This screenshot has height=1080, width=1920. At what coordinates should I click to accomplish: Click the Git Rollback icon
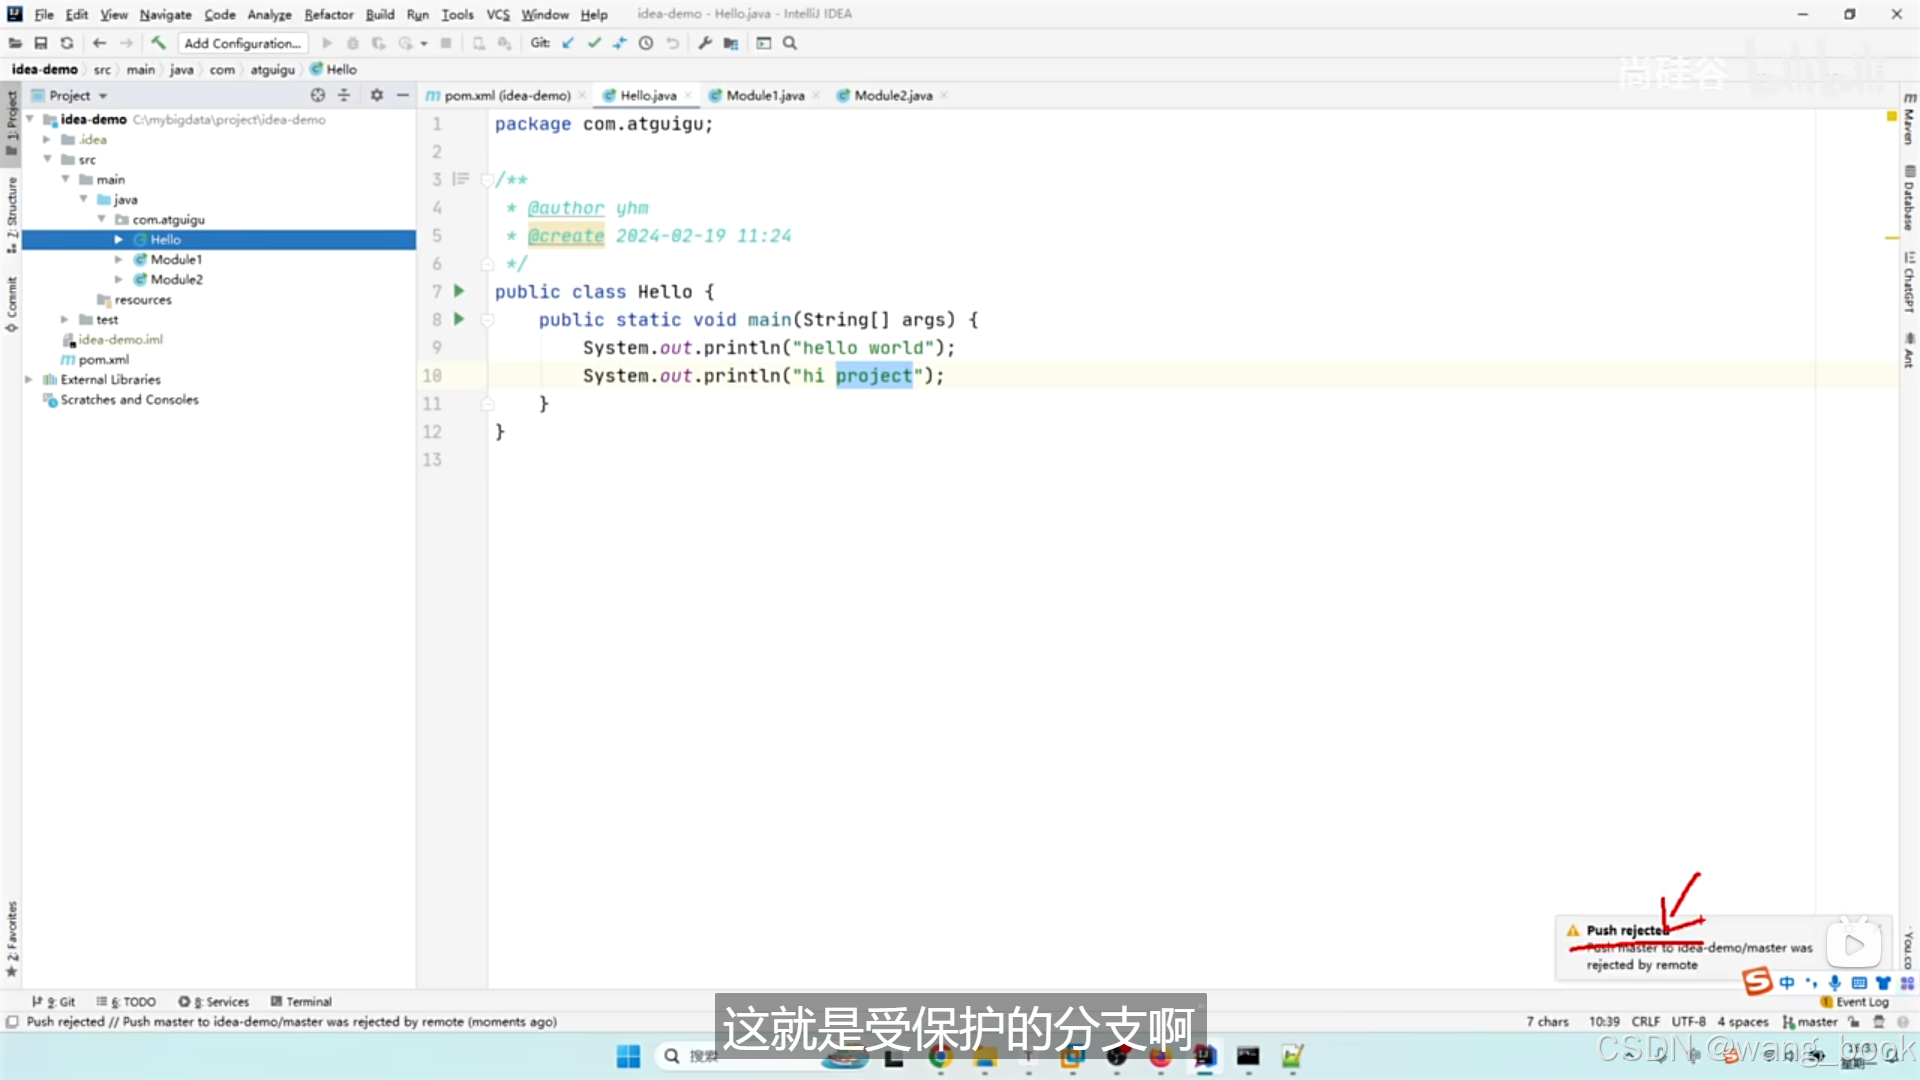coord(673,43)
